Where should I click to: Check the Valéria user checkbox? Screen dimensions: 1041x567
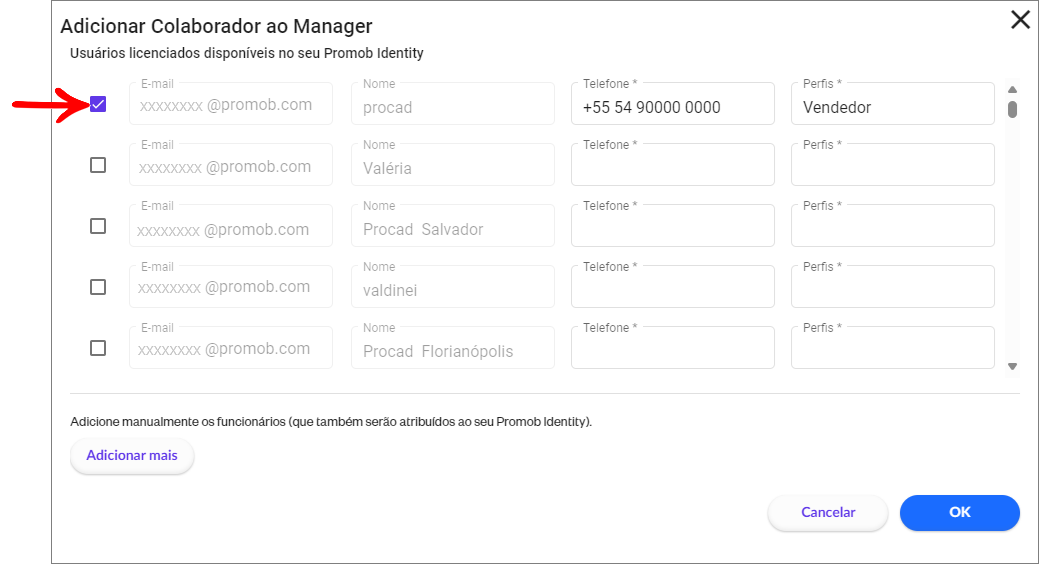[98, 165]
